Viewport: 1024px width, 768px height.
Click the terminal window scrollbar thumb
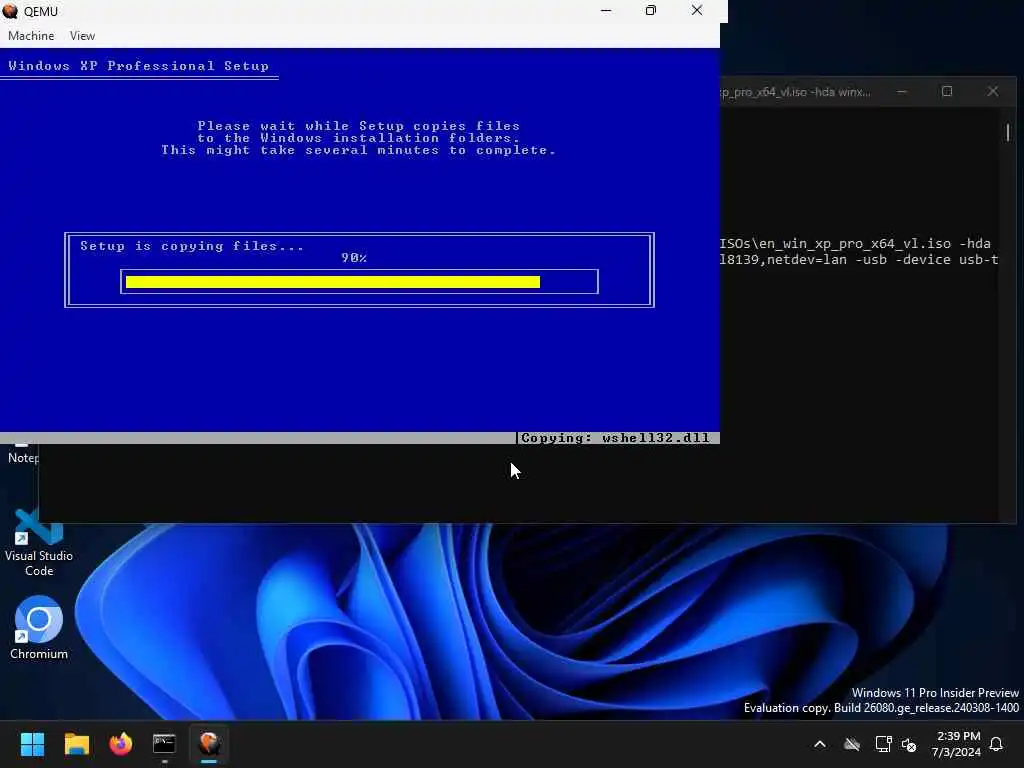click(x=1008, y=133)
